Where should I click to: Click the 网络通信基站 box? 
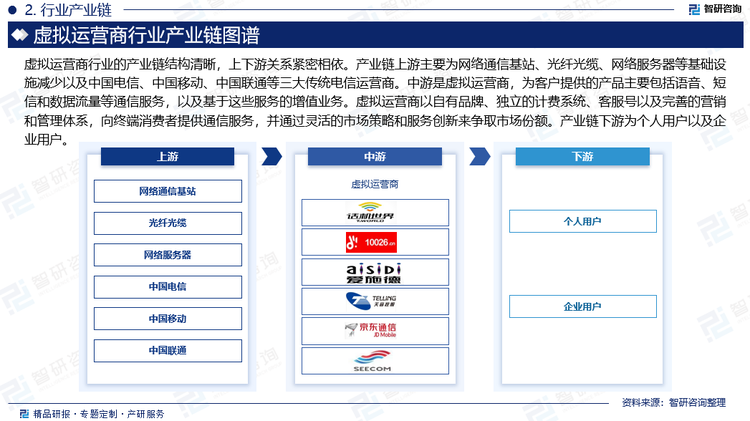[167, 191]
